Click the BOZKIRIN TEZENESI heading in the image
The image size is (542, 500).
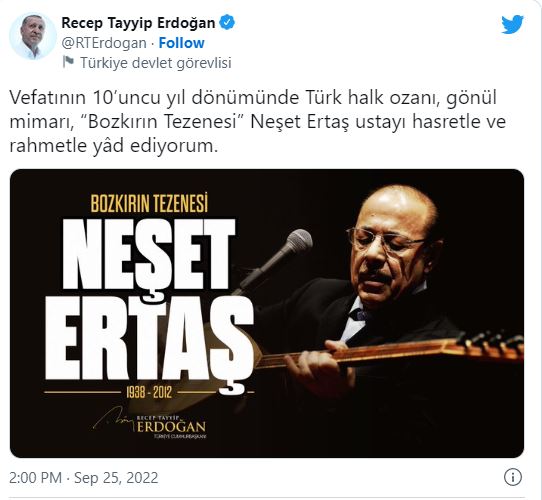(149, 203)
